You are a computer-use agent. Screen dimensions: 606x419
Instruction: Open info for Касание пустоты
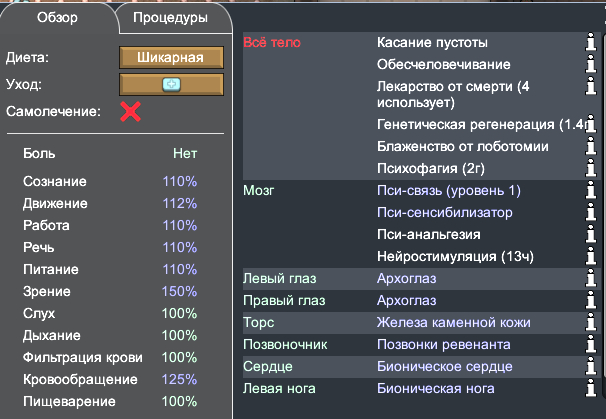tap(591, 42)
